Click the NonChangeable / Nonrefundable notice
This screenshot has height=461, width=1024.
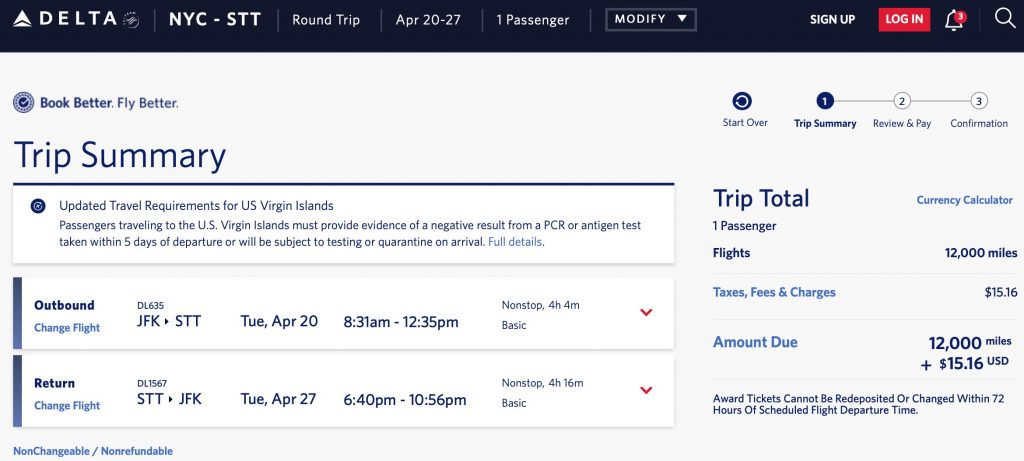coord(93,451)
